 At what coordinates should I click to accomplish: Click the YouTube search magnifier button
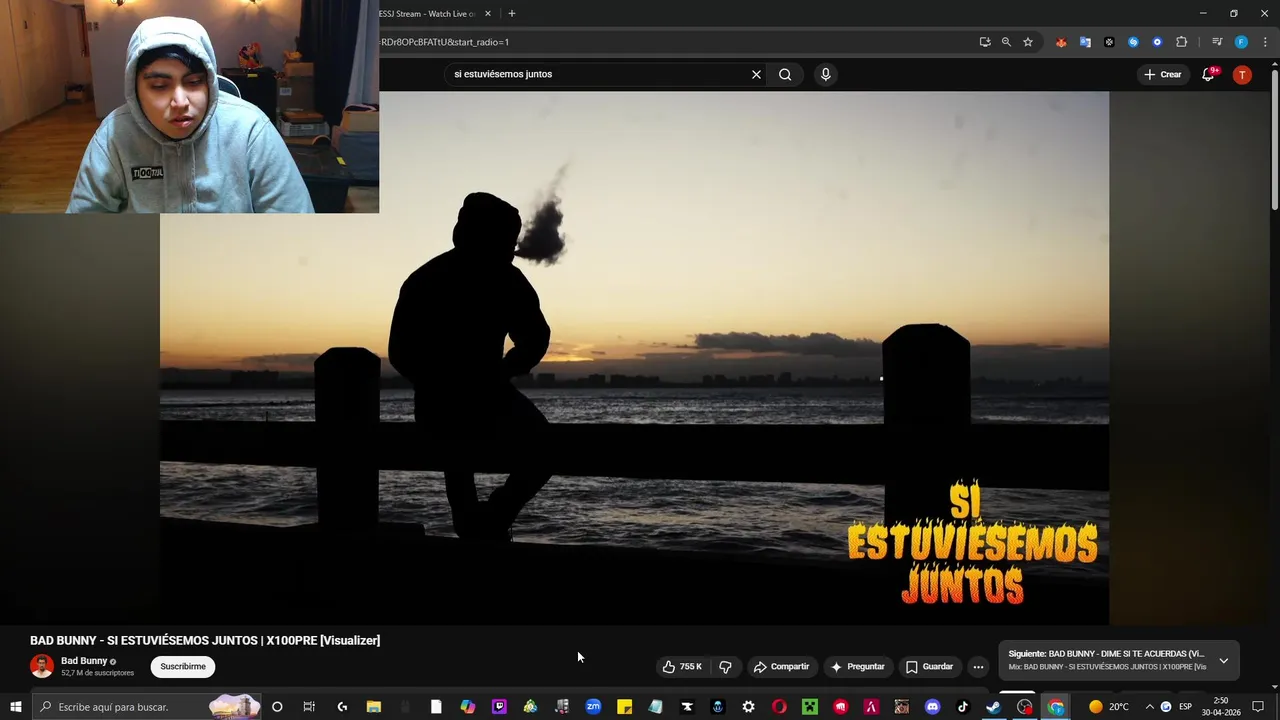click(x=785, y=74)
